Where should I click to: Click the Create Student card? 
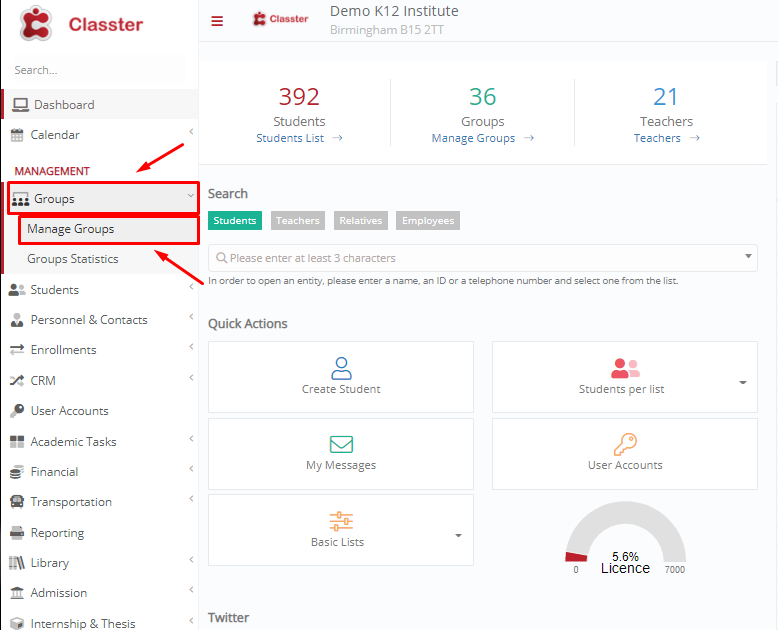click(x=341, y=377)
